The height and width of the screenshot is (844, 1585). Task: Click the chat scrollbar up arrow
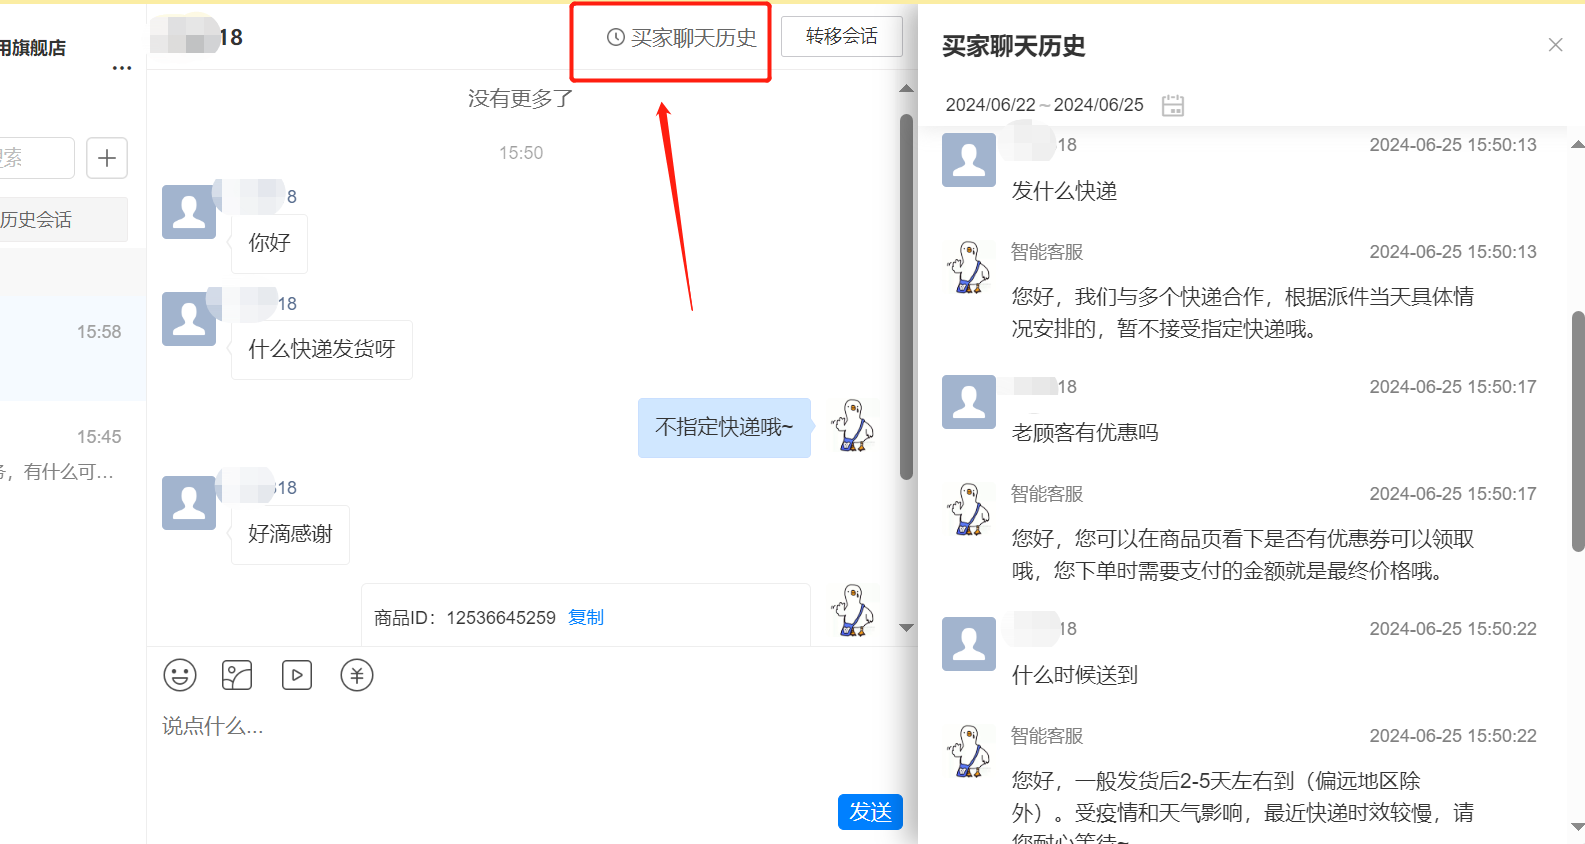[x=907, y=89]
